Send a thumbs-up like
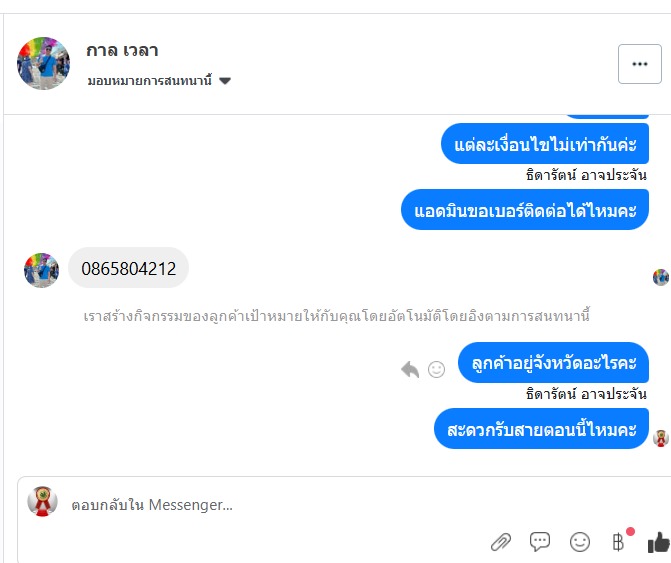The height and width of the screenshot is (563, 671). tap(658, 542)
